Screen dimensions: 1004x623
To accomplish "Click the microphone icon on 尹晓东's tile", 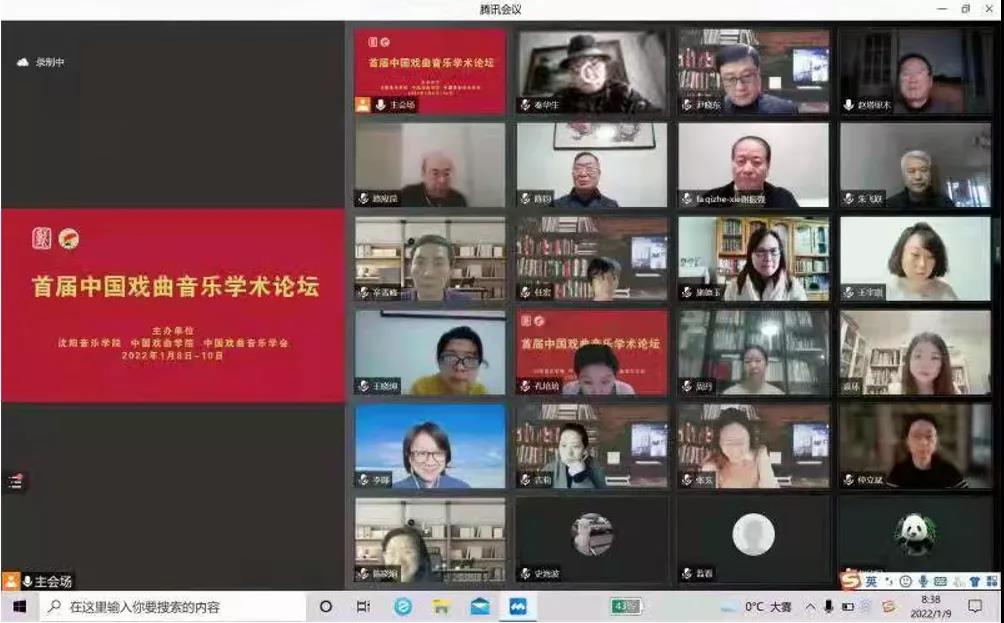I will click(x=687, y=105).
